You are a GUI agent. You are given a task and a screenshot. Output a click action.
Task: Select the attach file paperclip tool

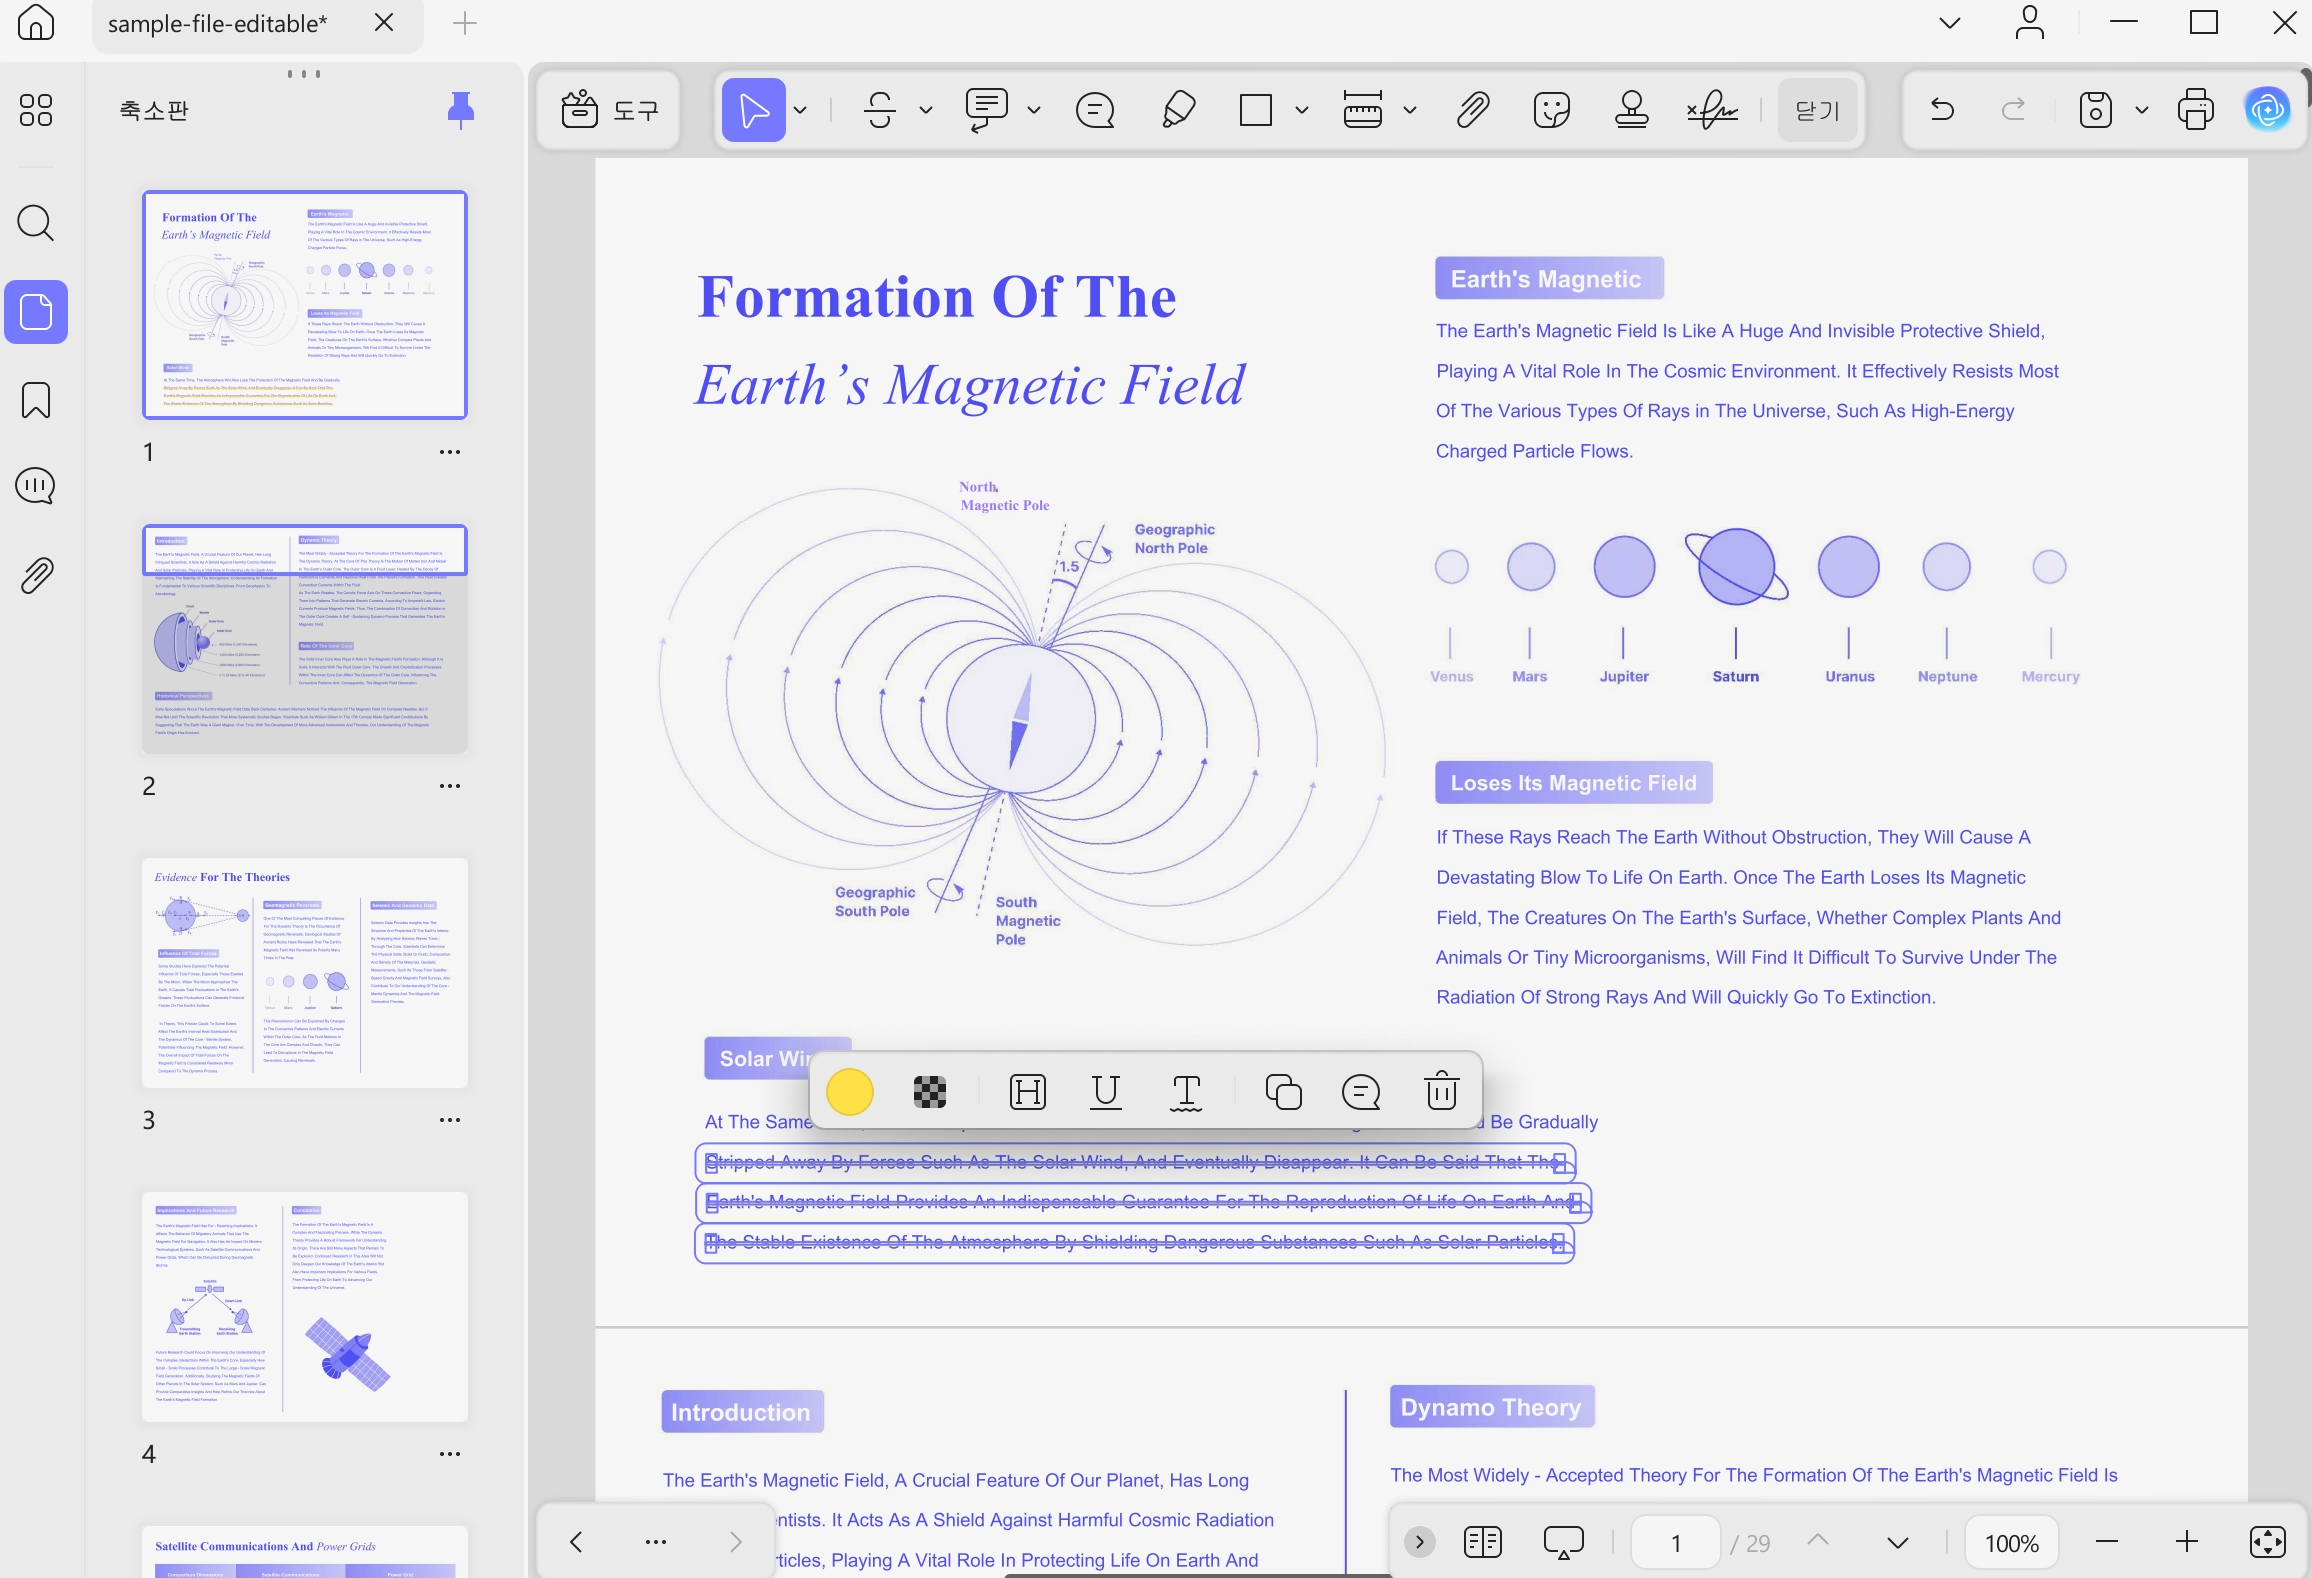pyautogui.click(x=1472, y=110)
